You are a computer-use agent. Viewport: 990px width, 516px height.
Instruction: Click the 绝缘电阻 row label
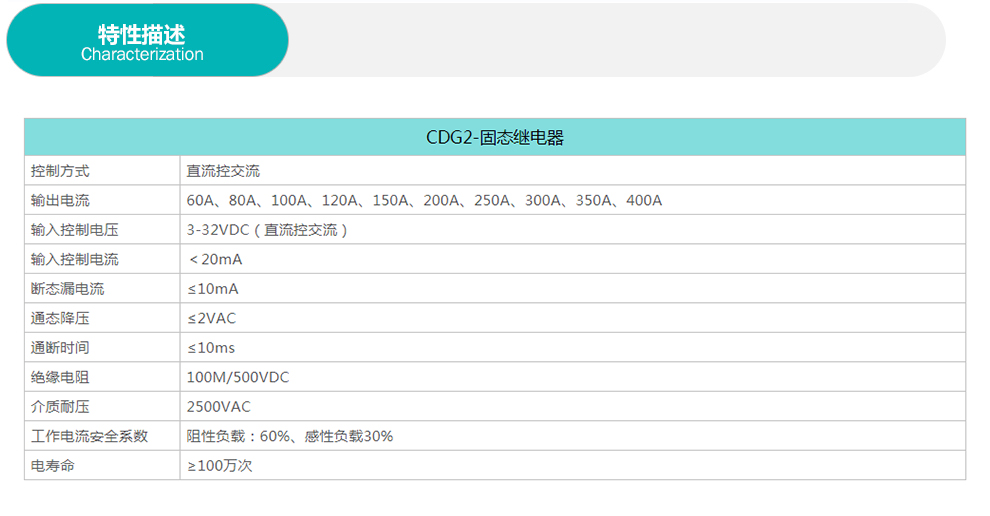pos(60,378)
